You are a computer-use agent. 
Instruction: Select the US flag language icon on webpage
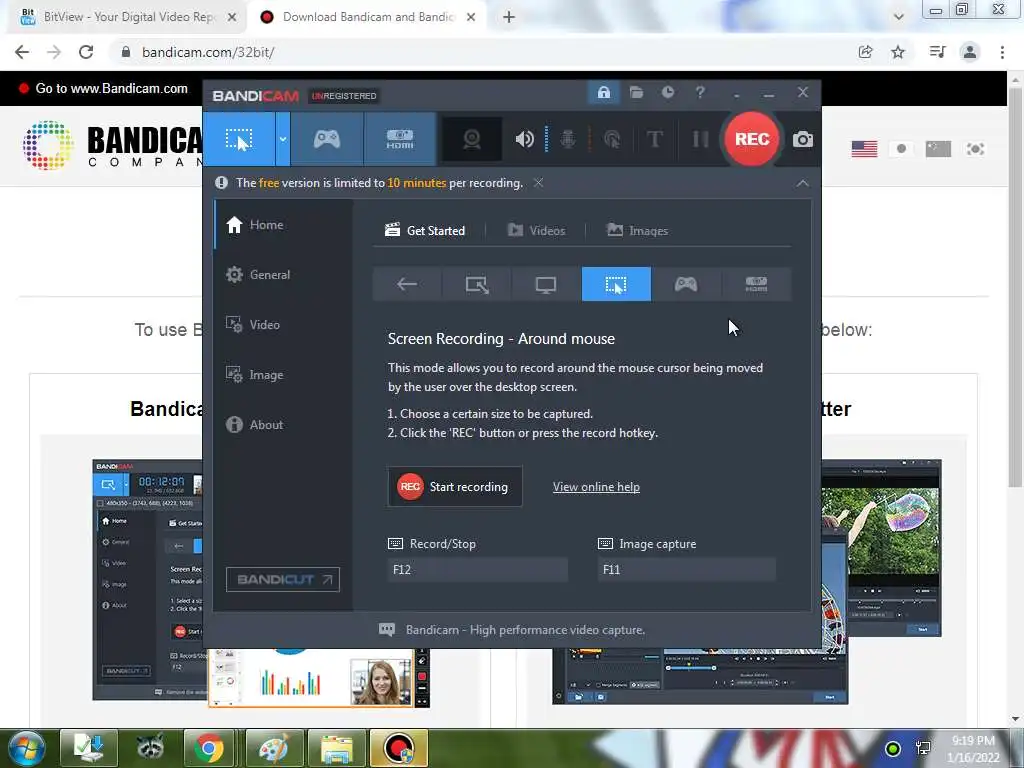point(864,149)
